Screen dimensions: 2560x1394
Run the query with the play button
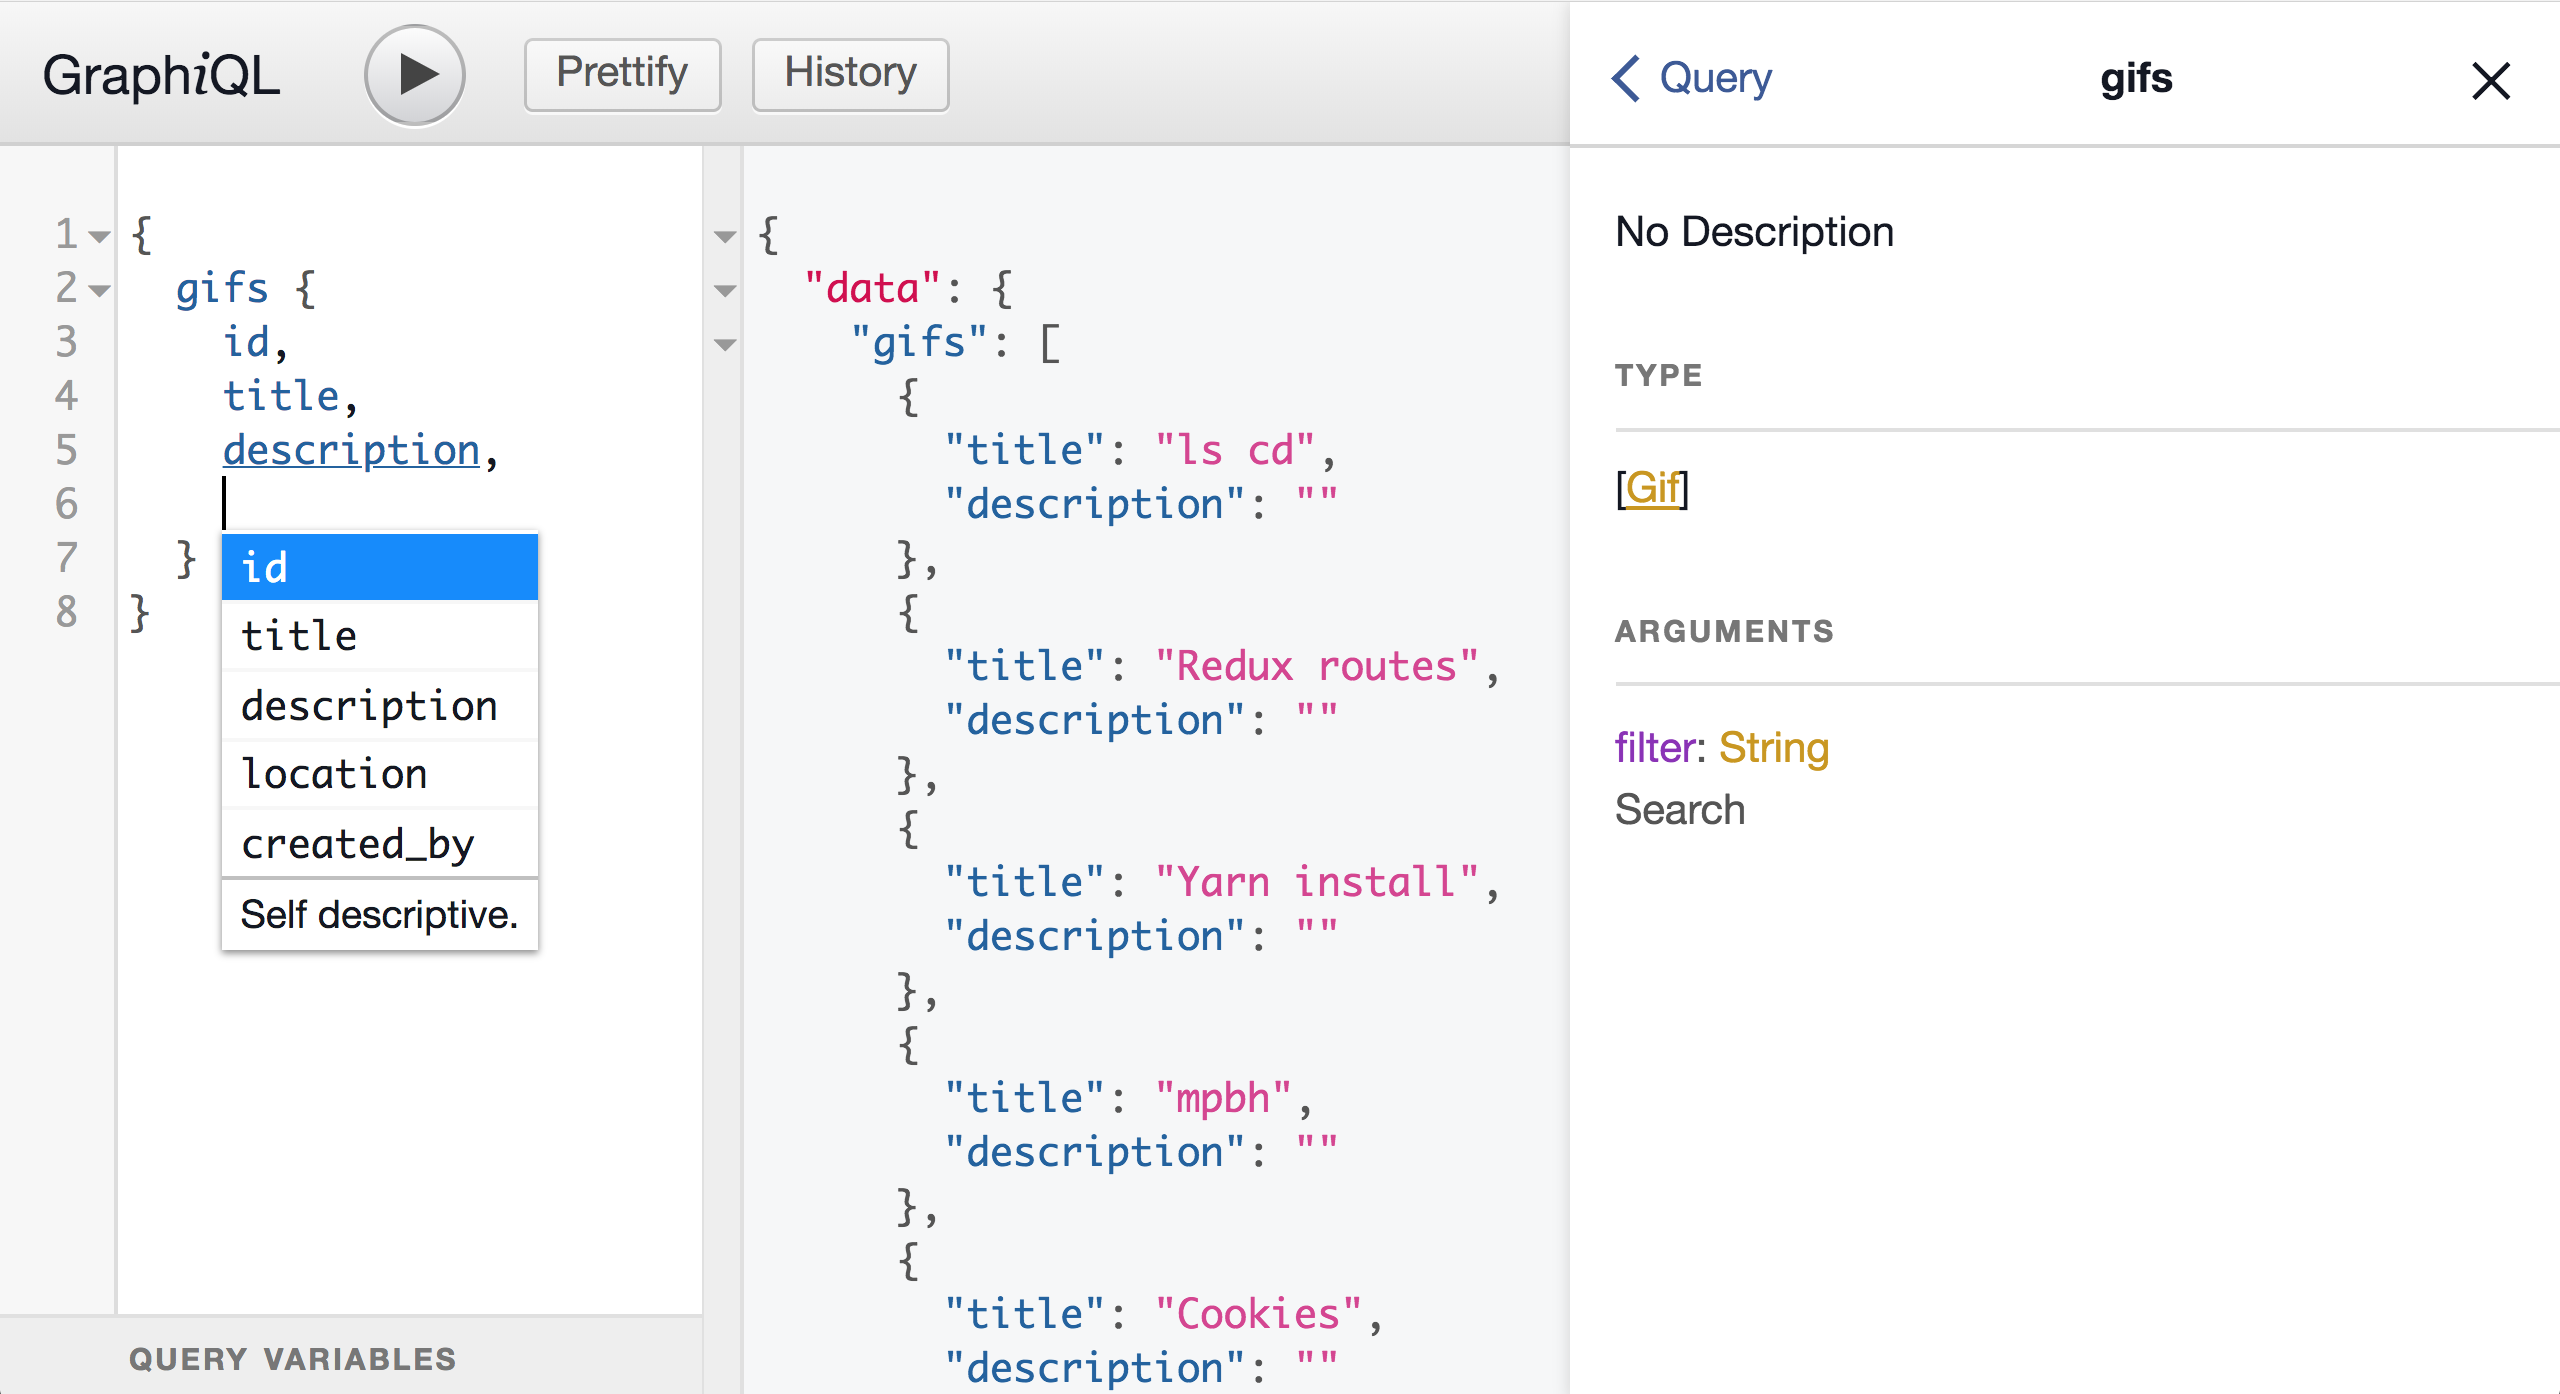[415, 75]
